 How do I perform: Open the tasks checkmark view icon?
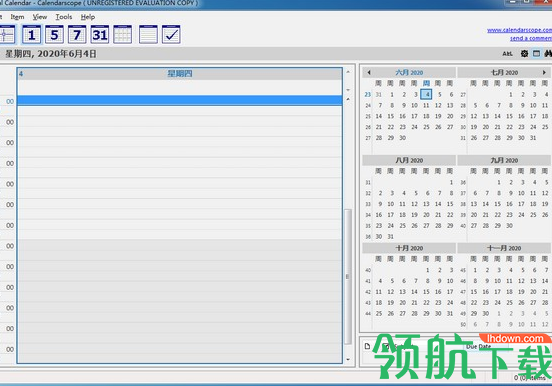(x=171, y=35)
